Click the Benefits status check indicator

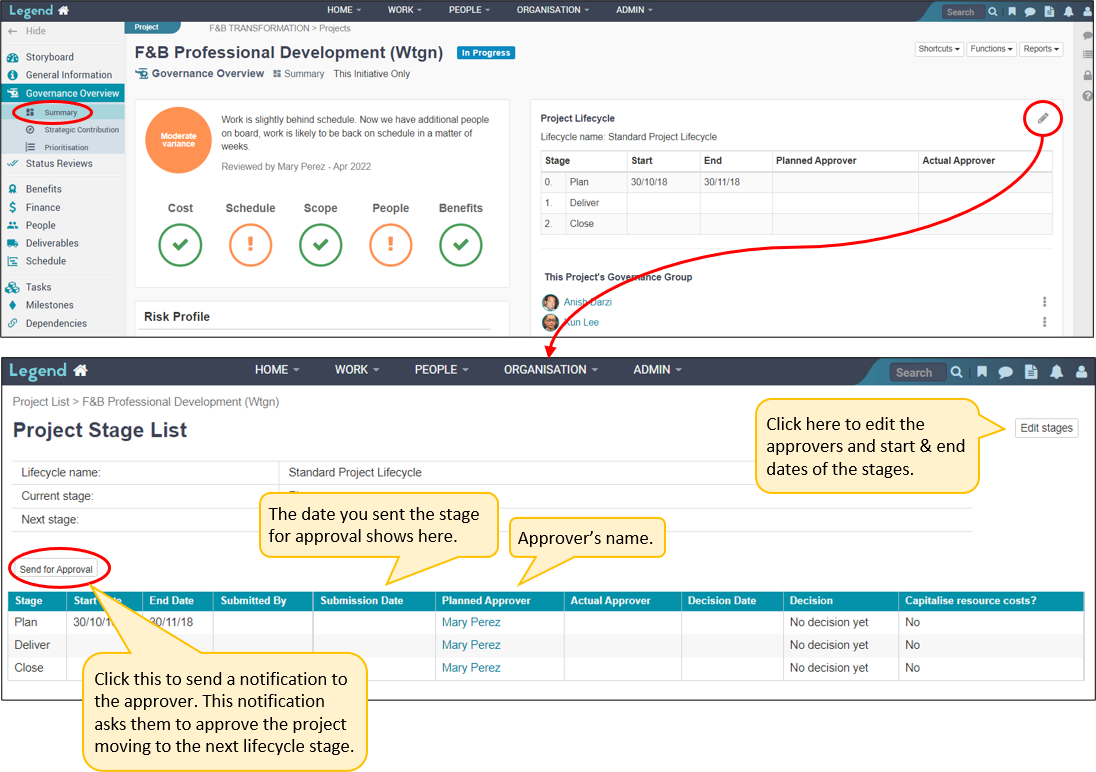coord(461,245)
